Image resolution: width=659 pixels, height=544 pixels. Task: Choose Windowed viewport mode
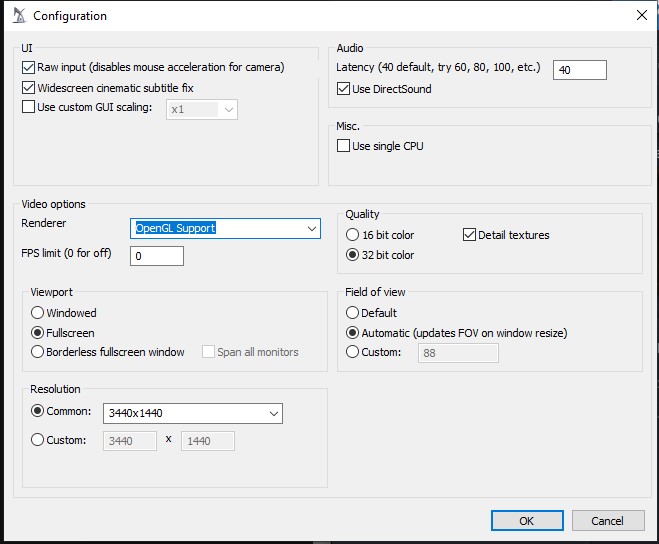37,313
